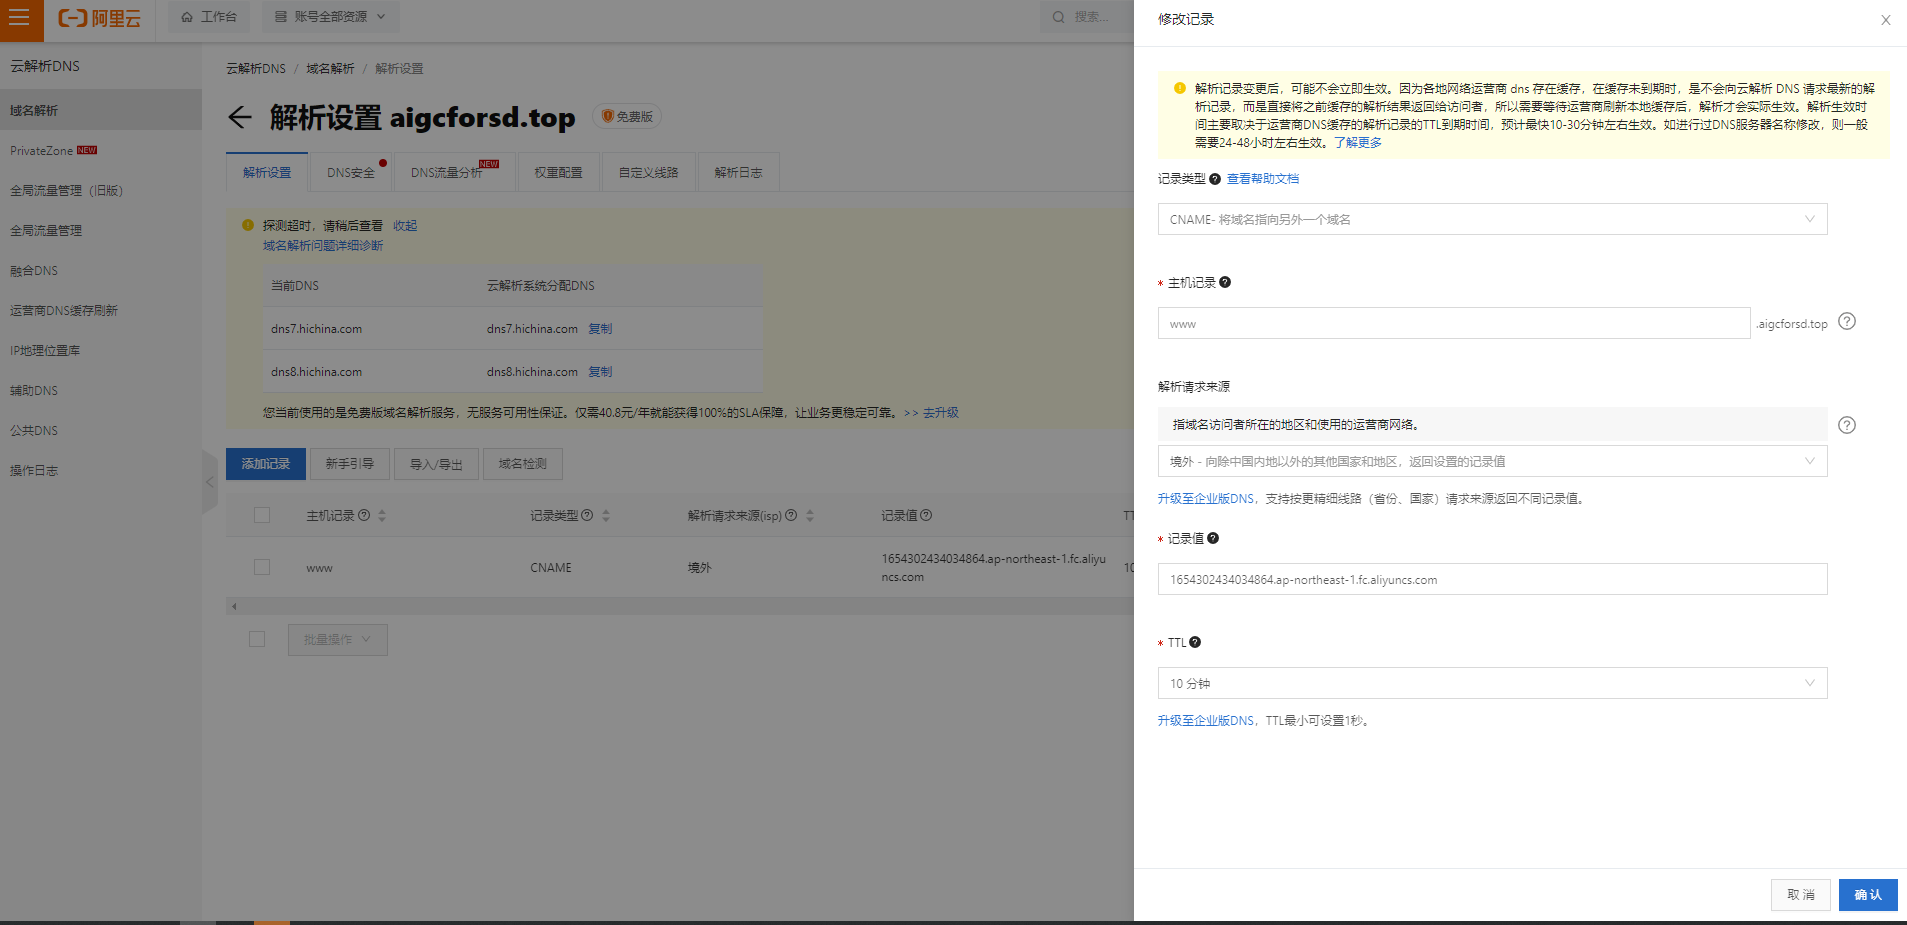Switch to the 自定义线路 tab

(x=648, y=172)
